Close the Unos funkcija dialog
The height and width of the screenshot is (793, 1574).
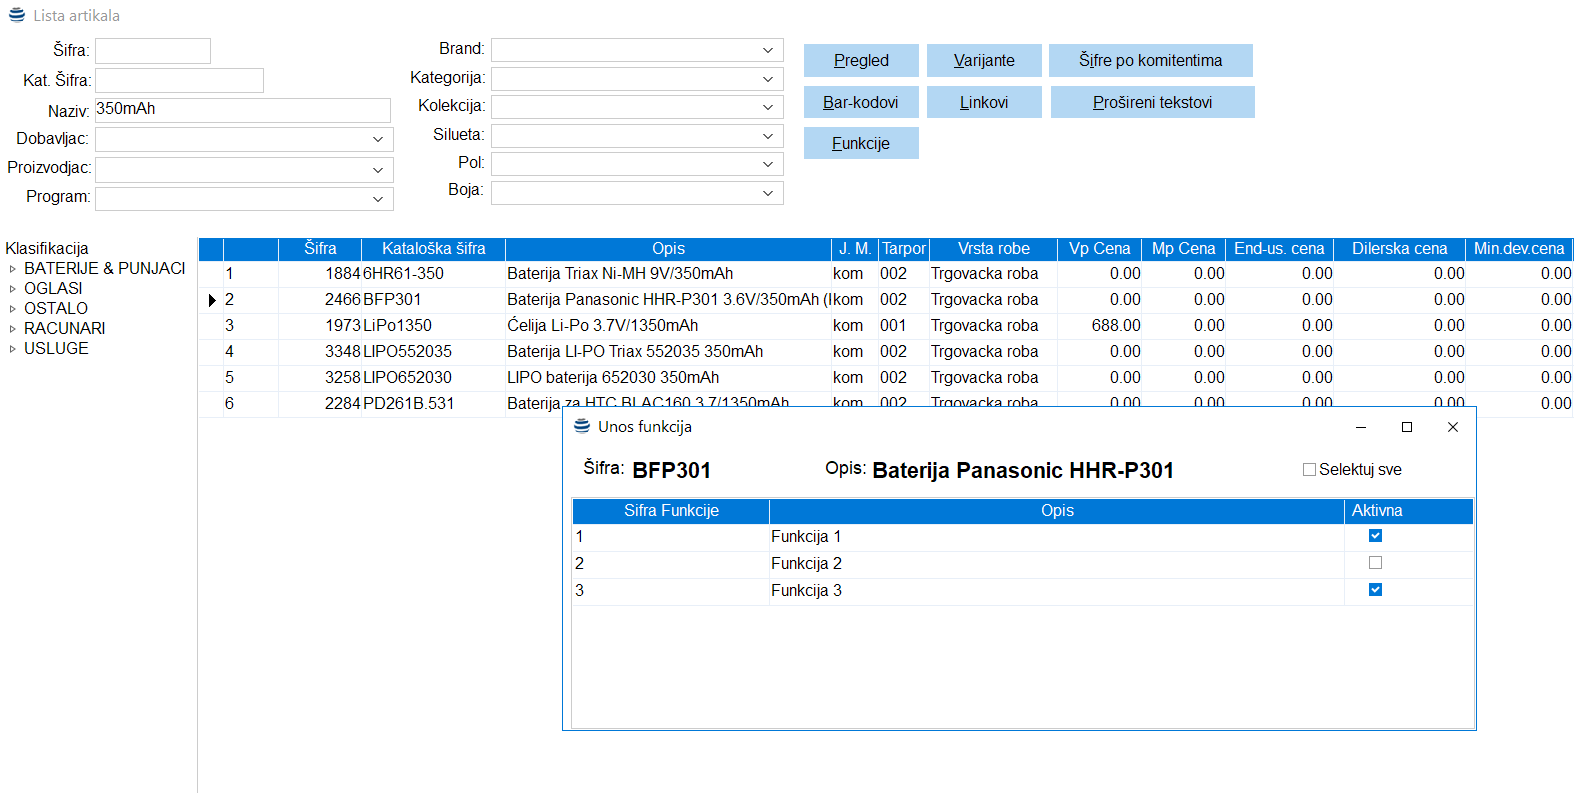pos(1452,427)
